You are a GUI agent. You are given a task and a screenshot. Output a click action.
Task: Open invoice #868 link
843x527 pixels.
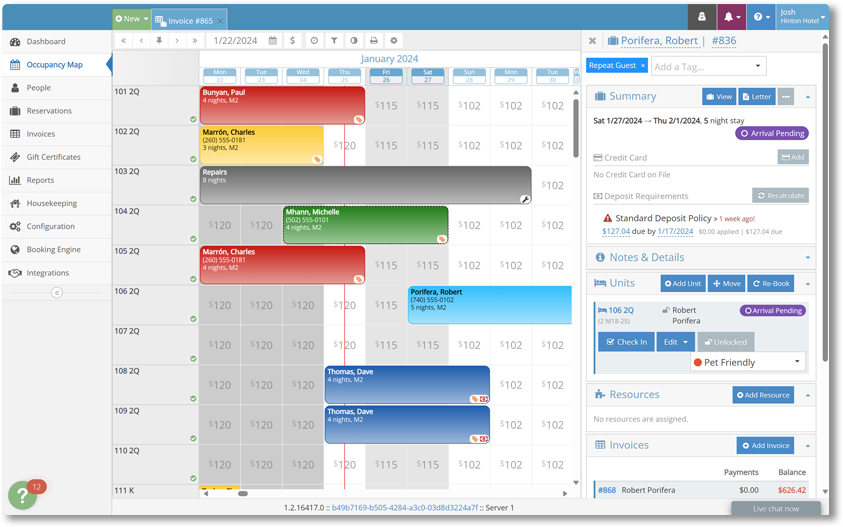coord(606,490)
